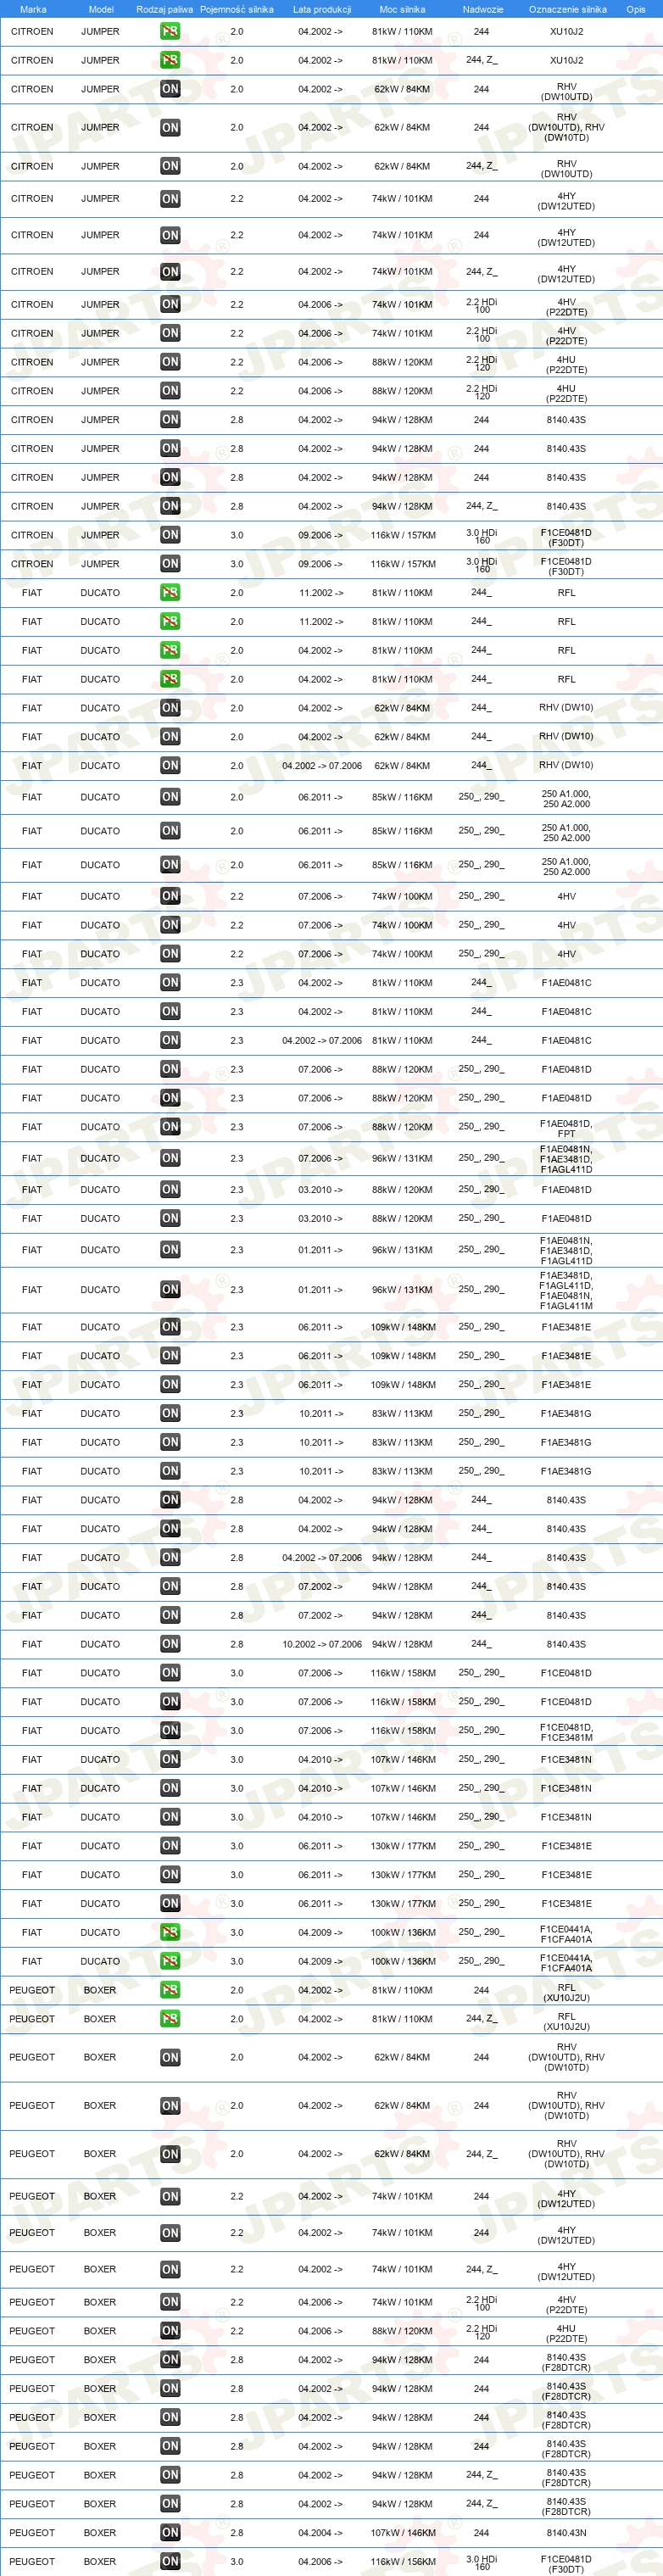Click '4HV (P22DTE)' cell in Peugeot Boxer row
The width and height of the screenshot is (663, 2576).
click(566, 2304)
